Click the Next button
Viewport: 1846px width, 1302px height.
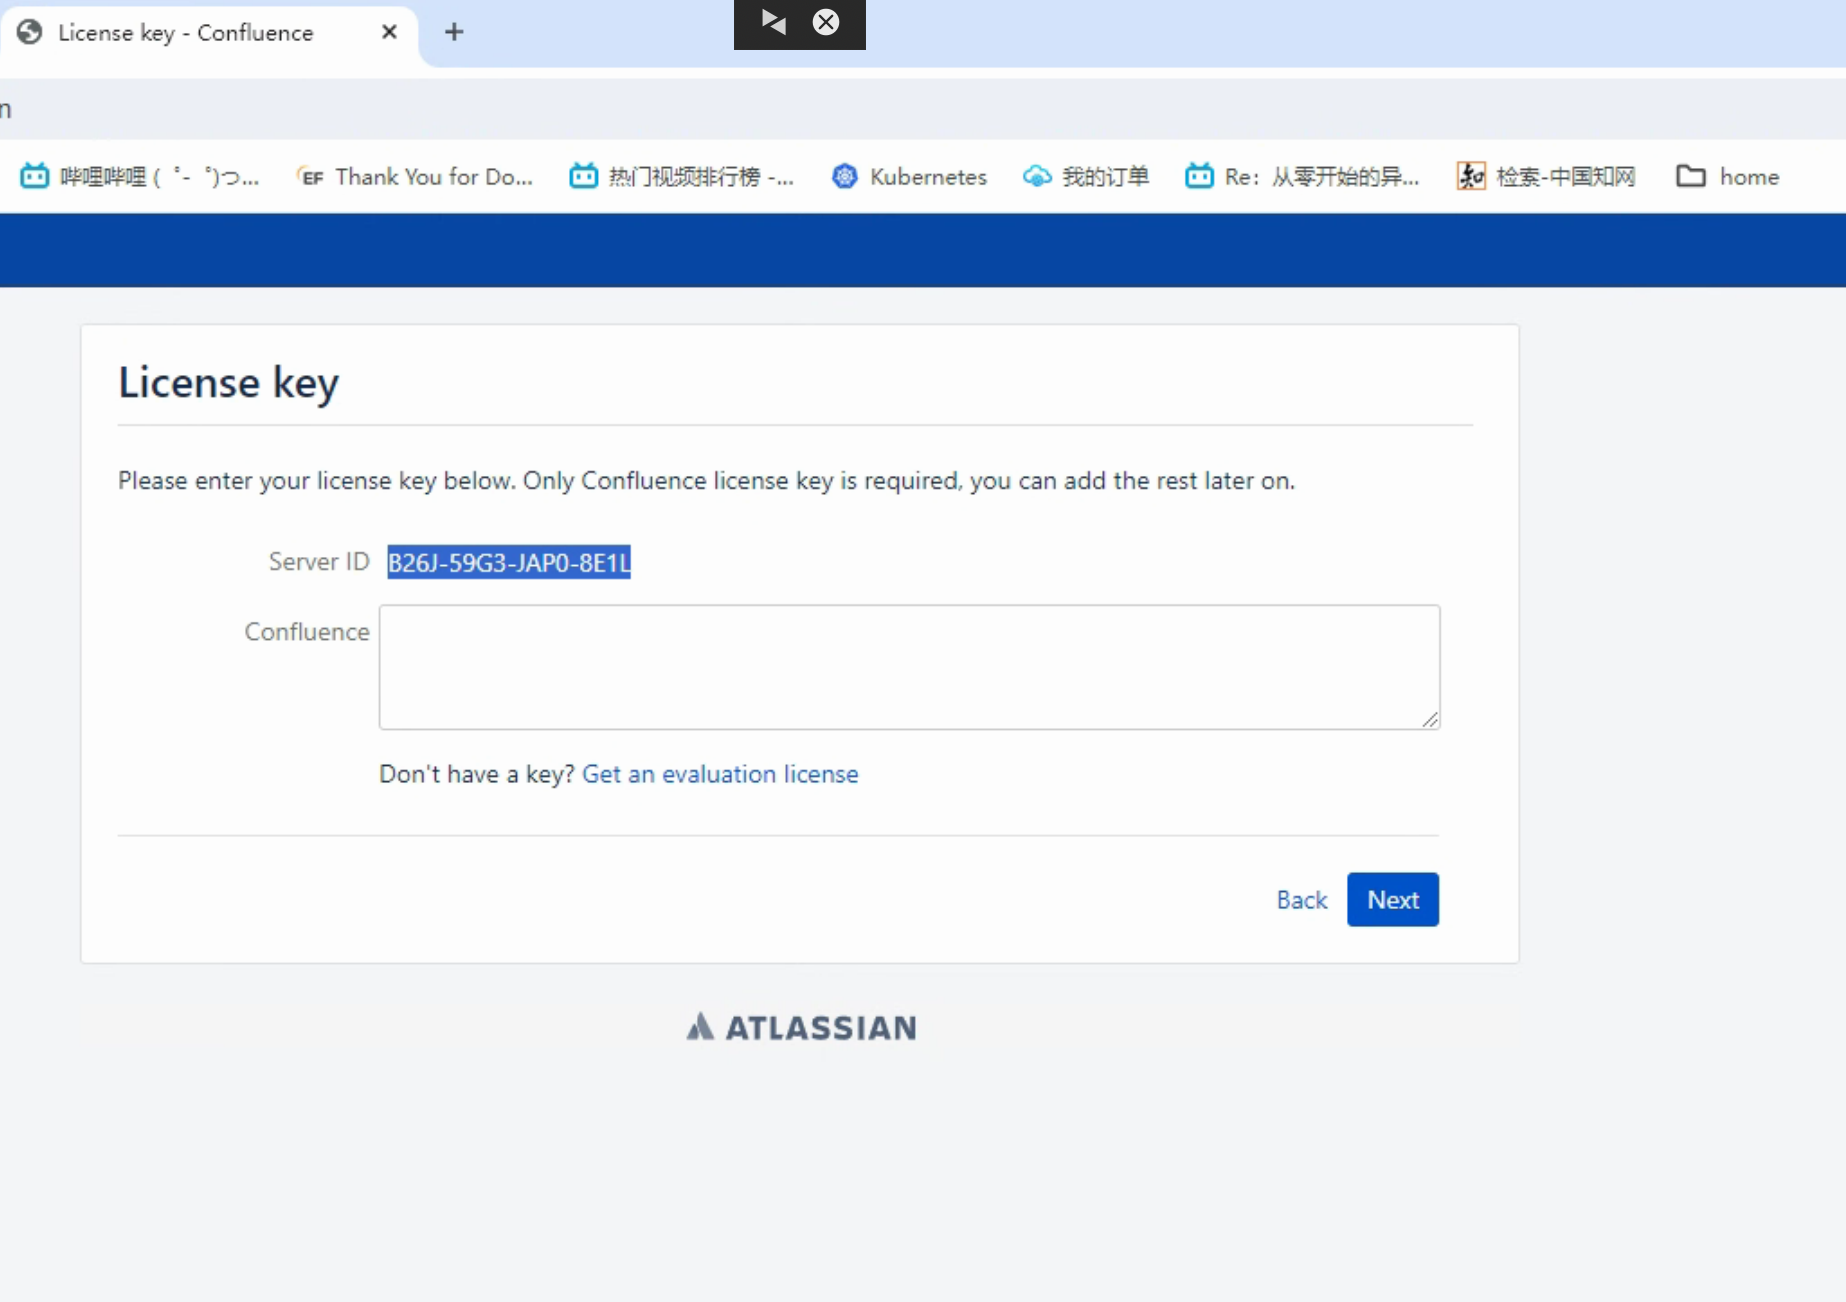pos(1392,899)
